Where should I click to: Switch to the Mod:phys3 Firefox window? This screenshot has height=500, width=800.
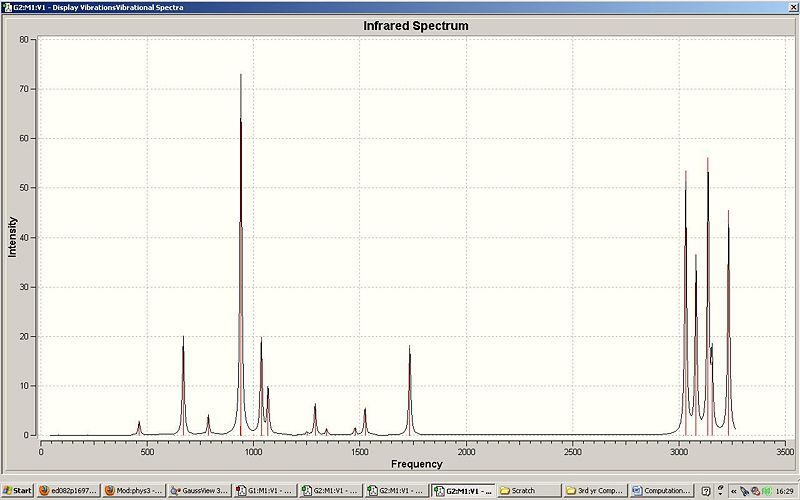pos(133,491)
